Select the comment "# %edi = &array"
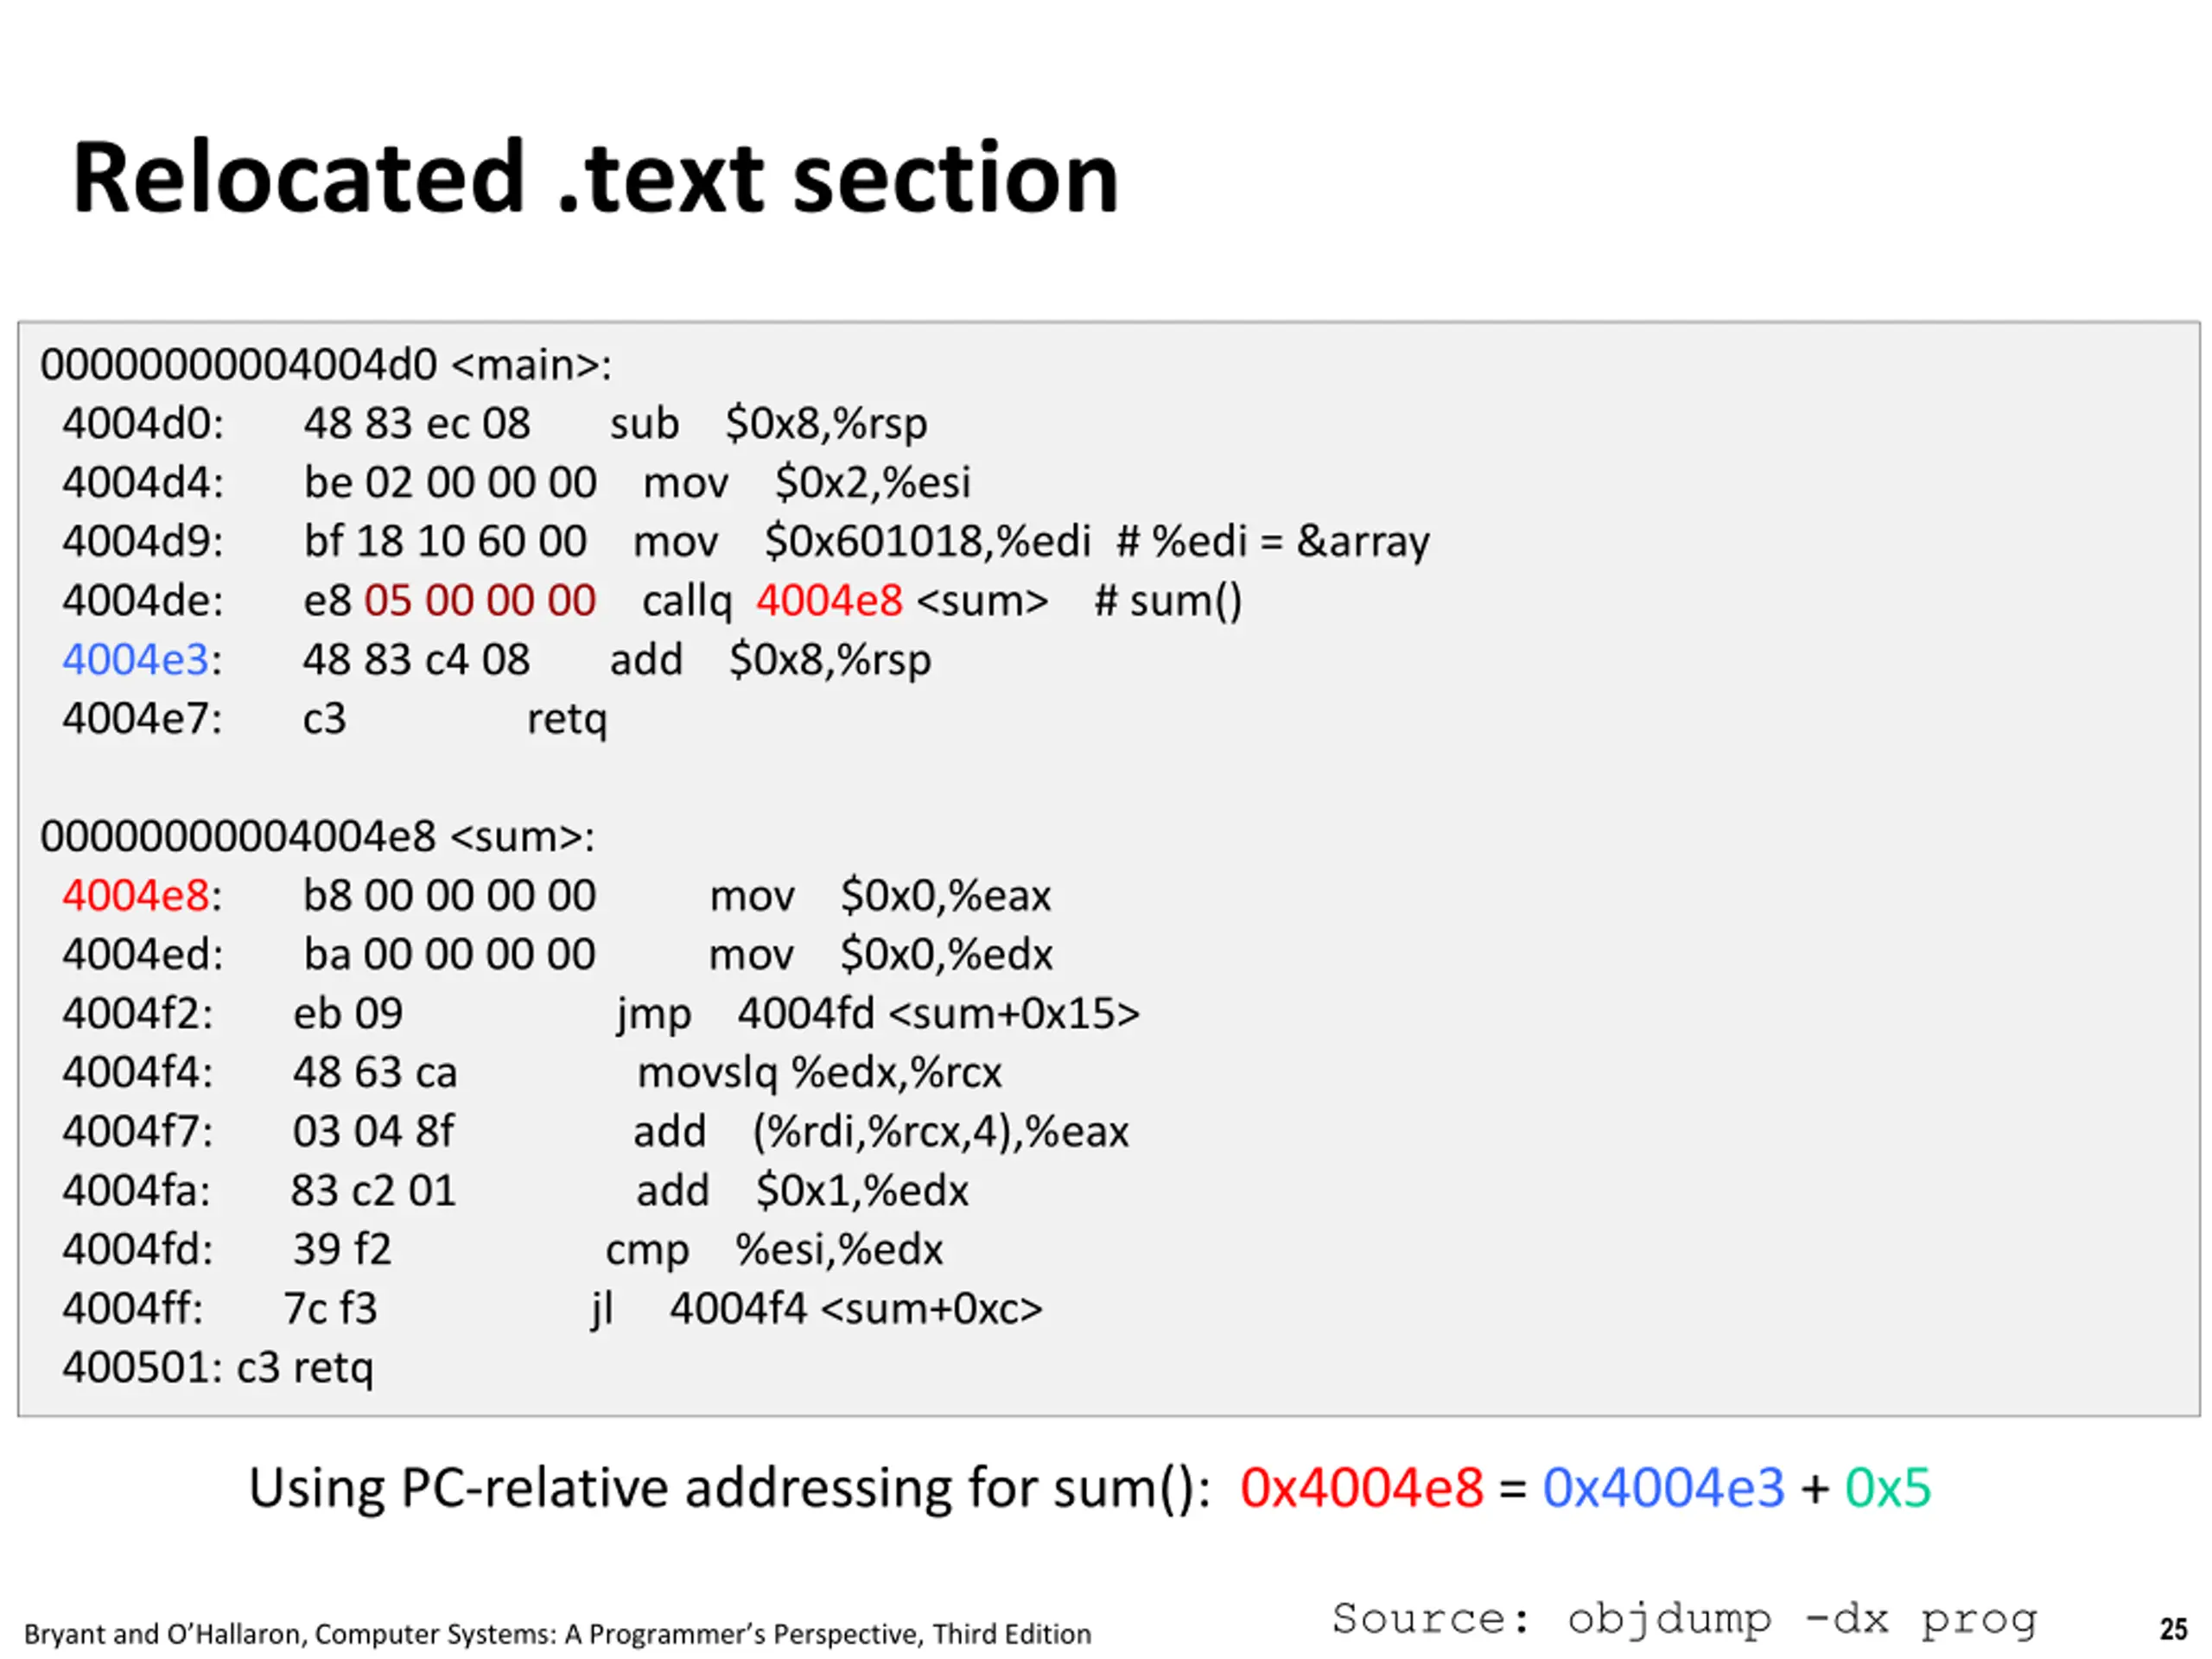Image resolution: width=2212 pixels, height=1659 pixels. 1273,542
